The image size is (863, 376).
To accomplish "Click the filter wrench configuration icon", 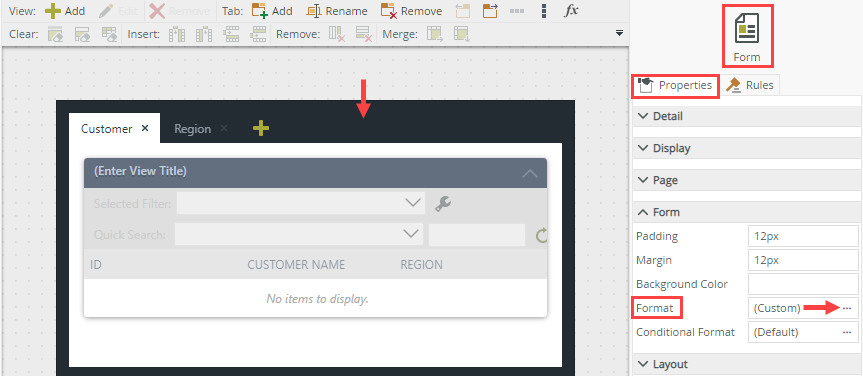I will pos(443,204).
